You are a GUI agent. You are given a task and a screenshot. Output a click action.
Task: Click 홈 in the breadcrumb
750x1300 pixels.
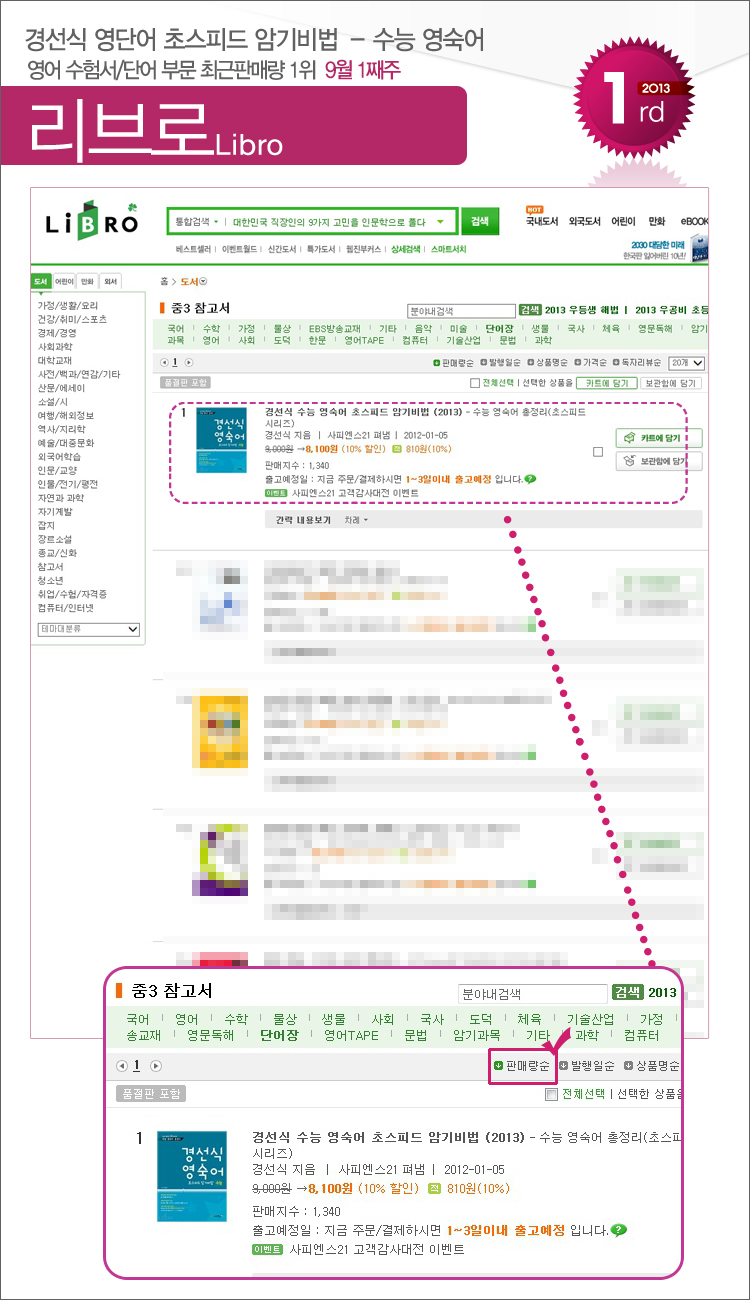point(165,283)
